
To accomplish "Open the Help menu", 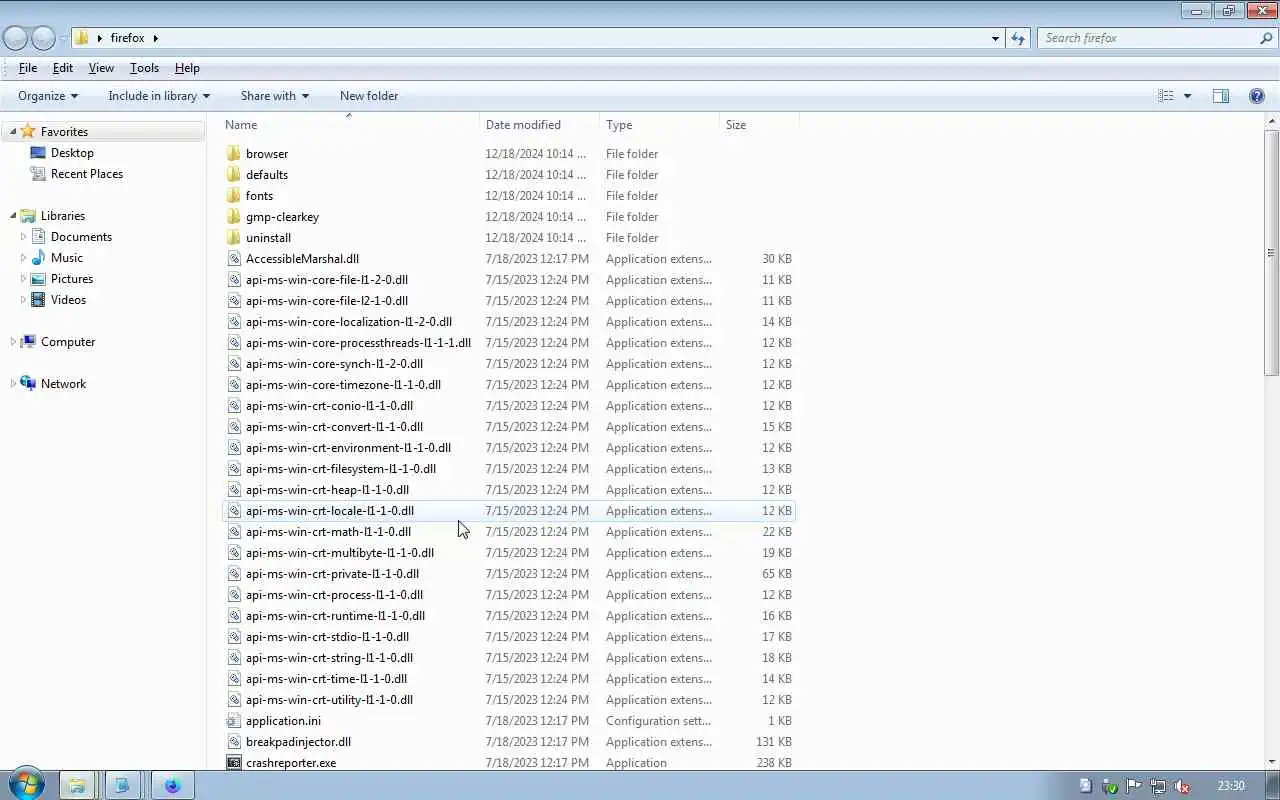I will [x=187, y=68].
